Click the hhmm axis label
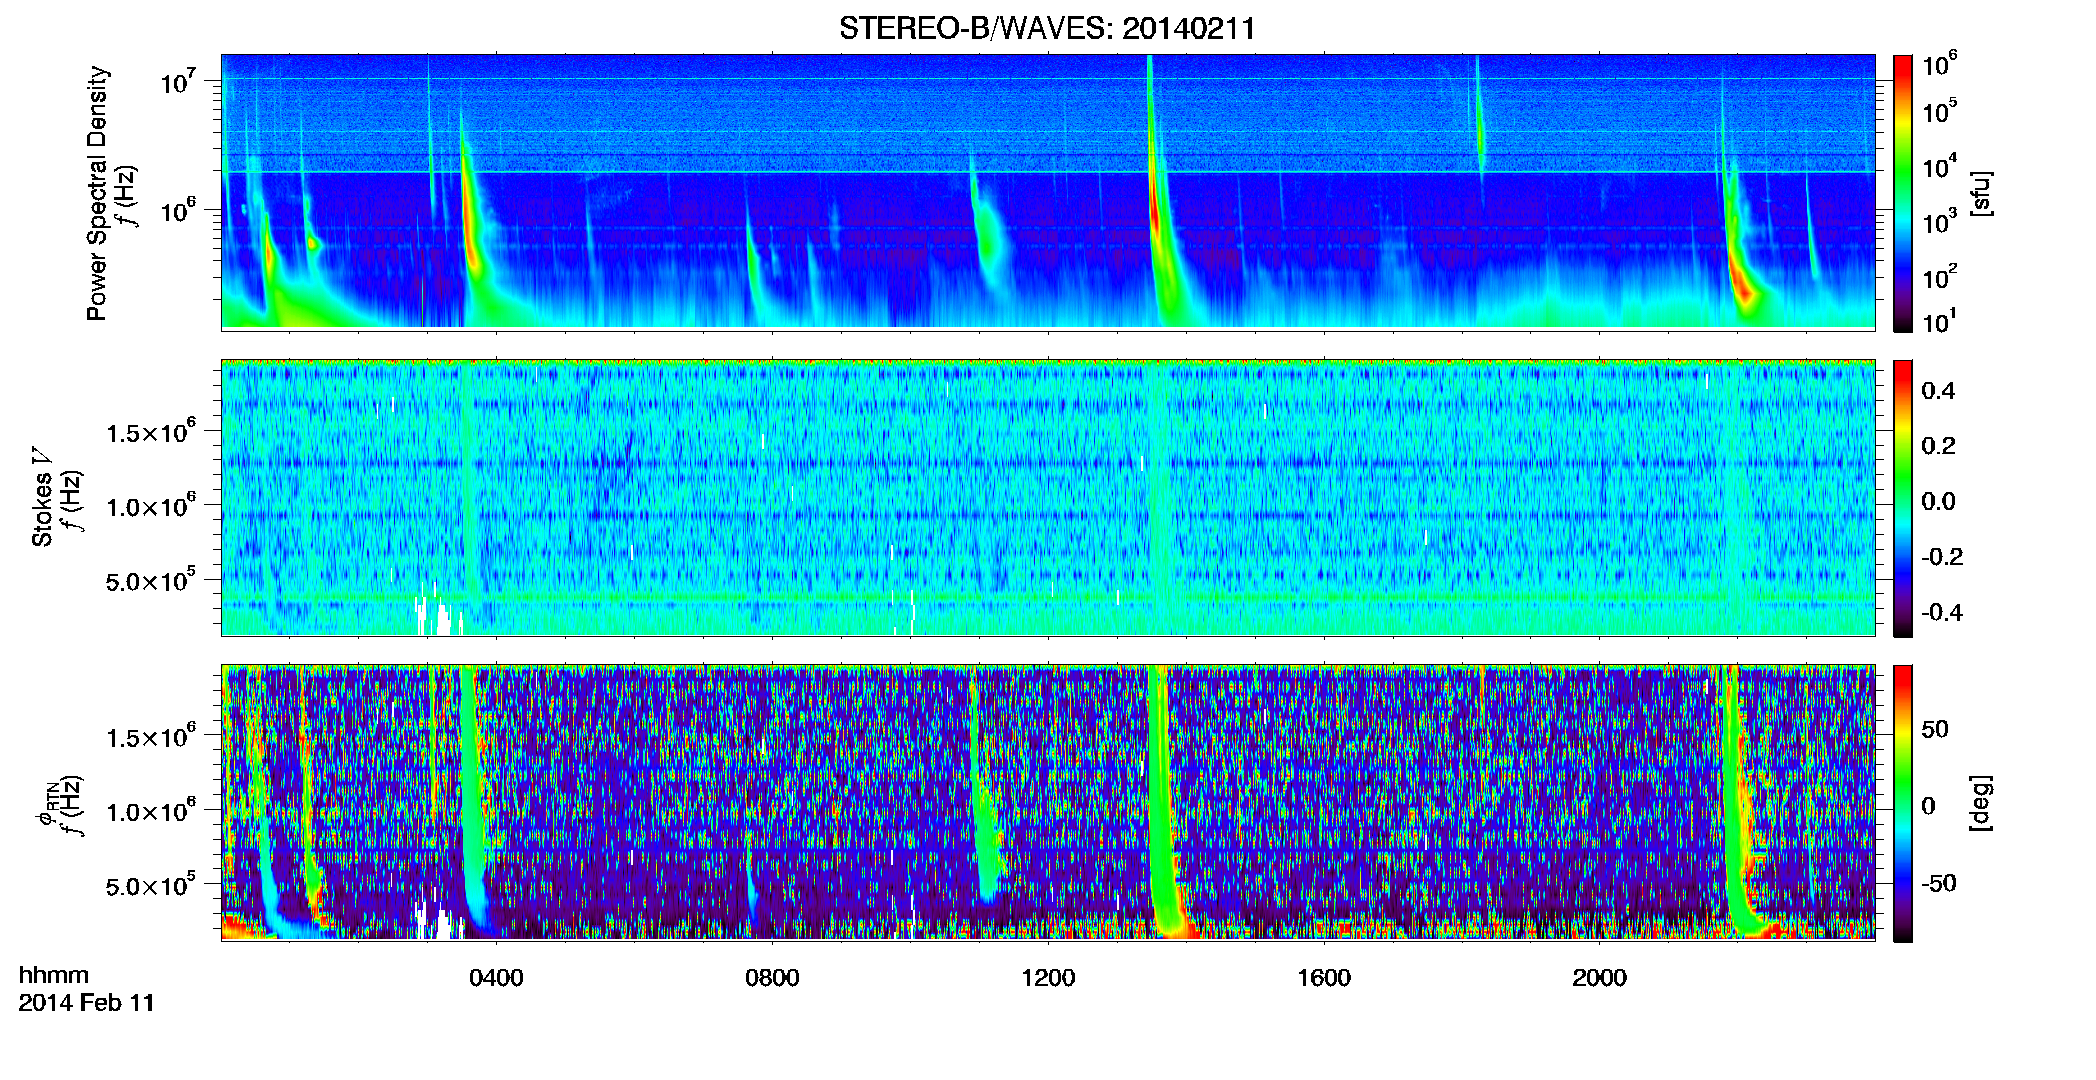The width and height of the screenshot is (2096, 1080). click(x=54, y=975)
